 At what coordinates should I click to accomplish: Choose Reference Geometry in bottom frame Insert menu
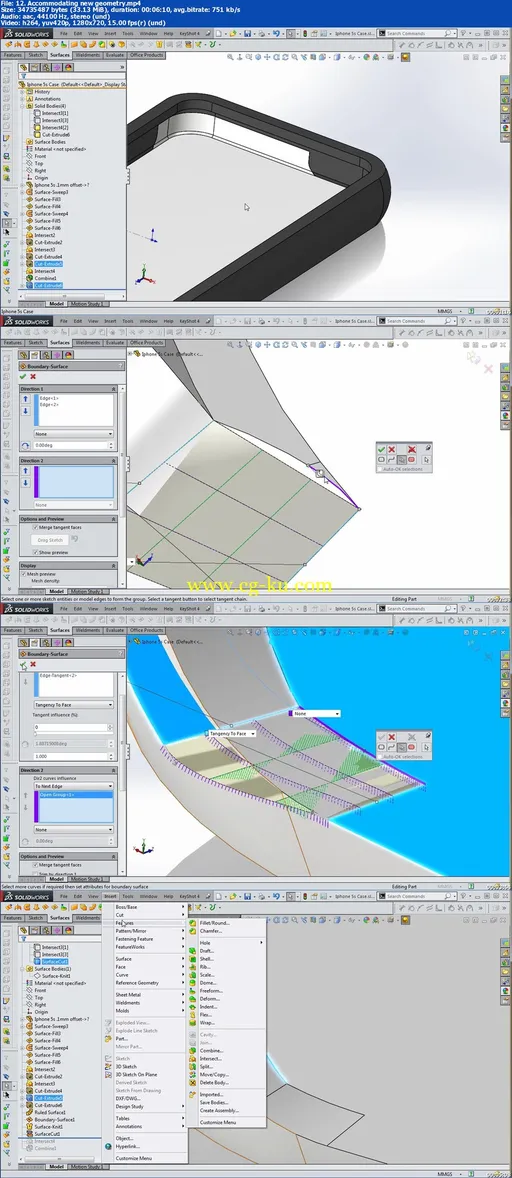click(137, 983)
